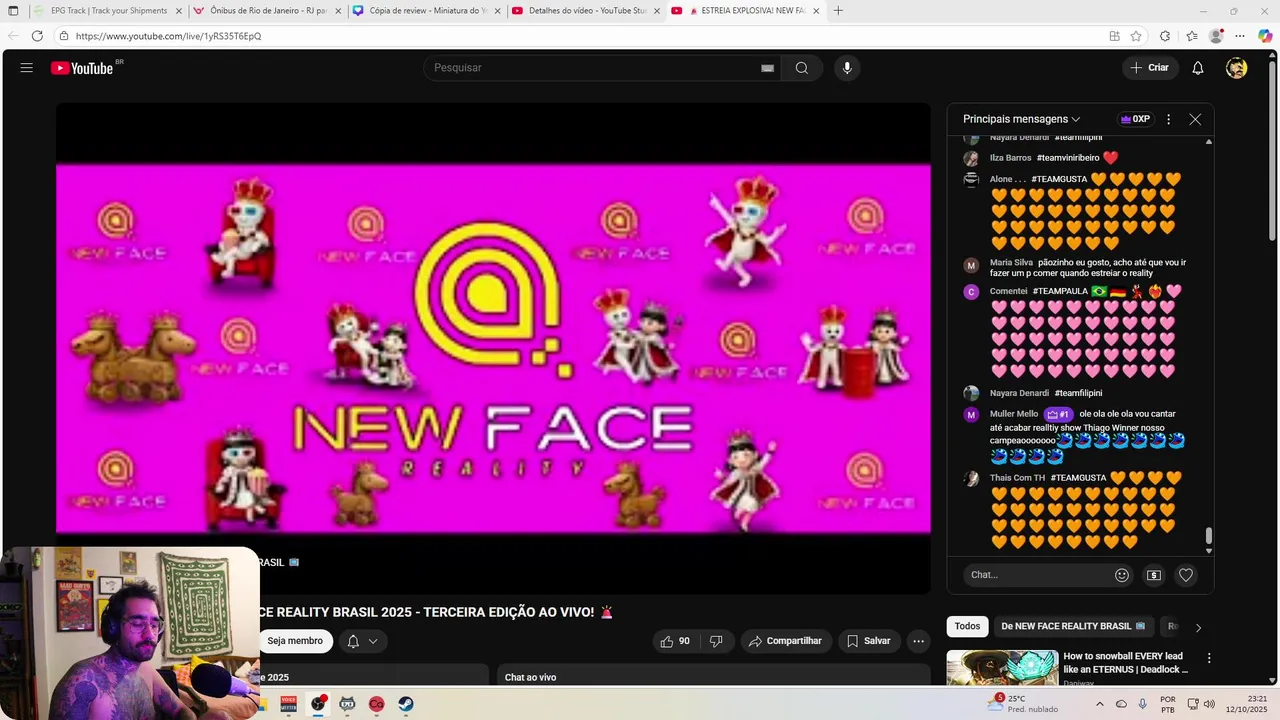Screen dimensions: 1280x720
Task: Open Edge tab actions menu
Action: [13, 11]
